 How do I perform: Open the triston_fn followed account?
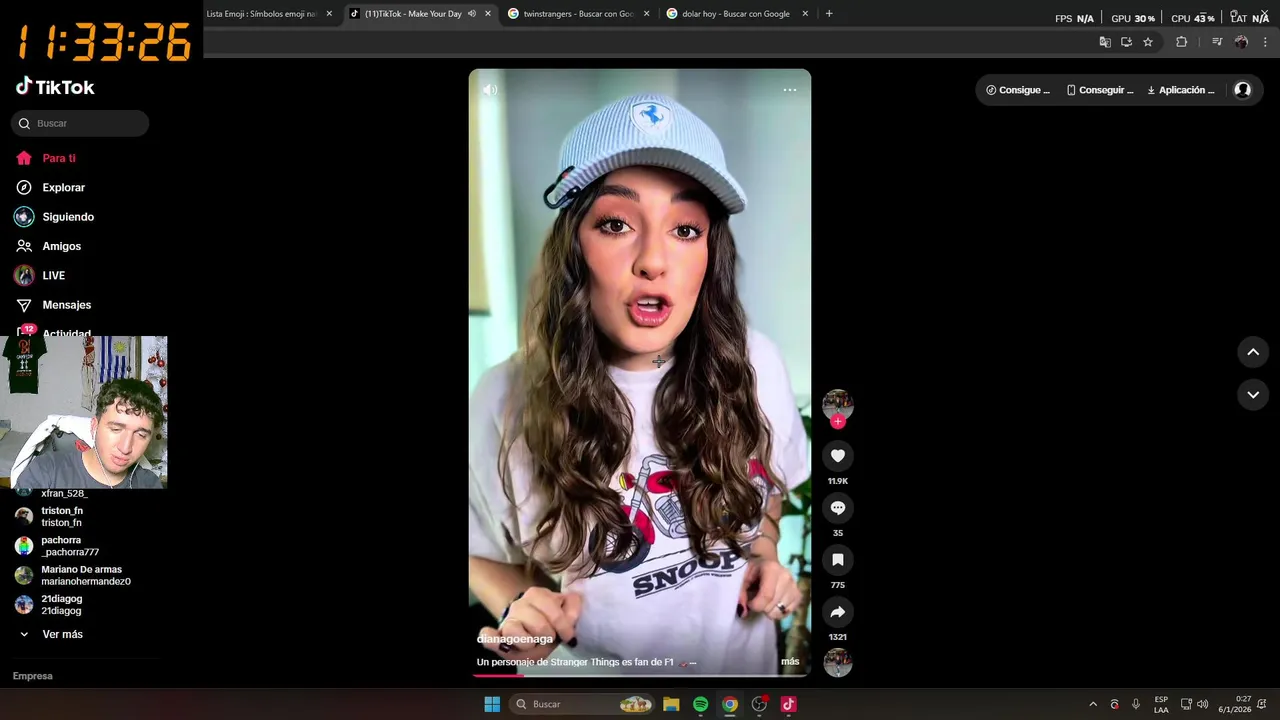(x=62, y=517)
